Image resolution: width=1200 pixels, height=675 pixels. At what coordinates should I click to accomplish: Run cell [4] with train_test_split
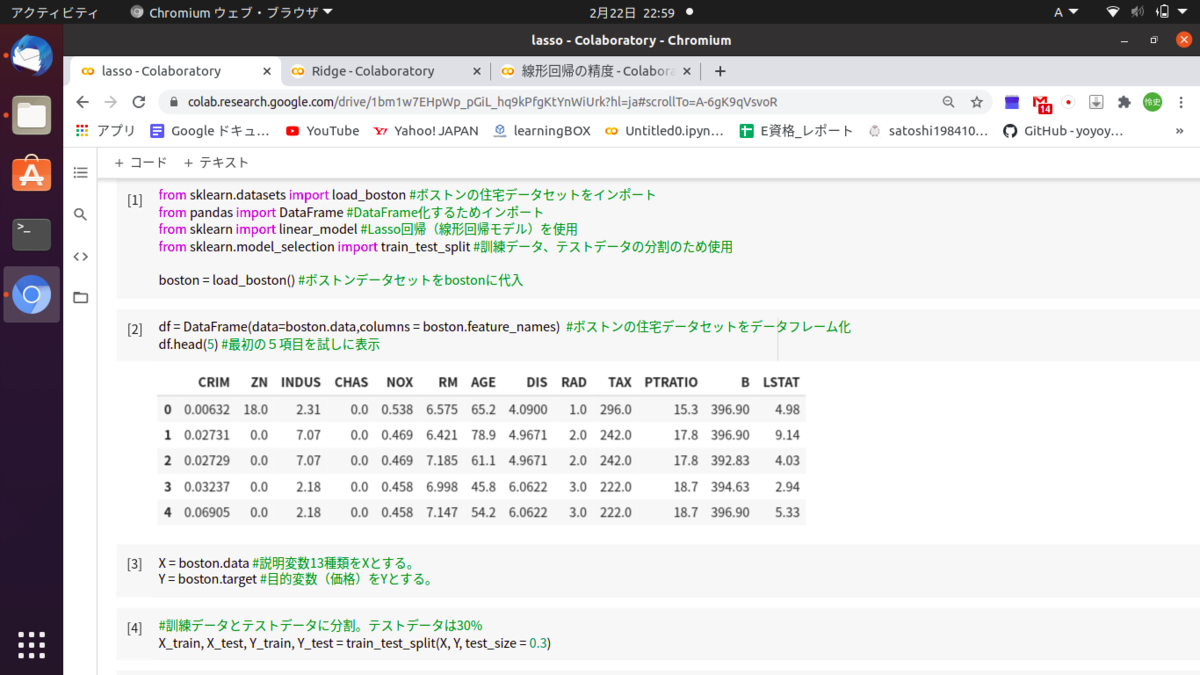point(134,628)
